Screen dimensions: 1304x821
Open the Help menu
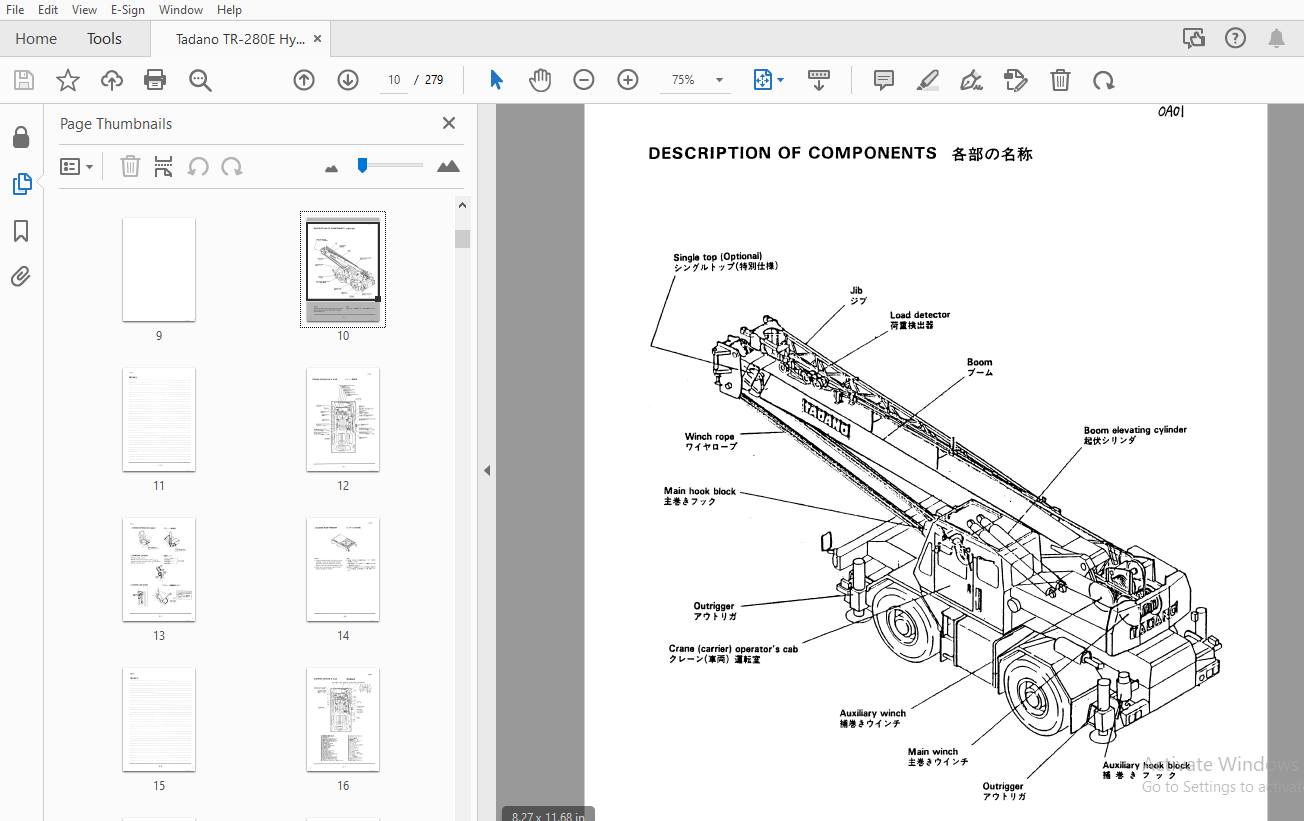[229, 9]
